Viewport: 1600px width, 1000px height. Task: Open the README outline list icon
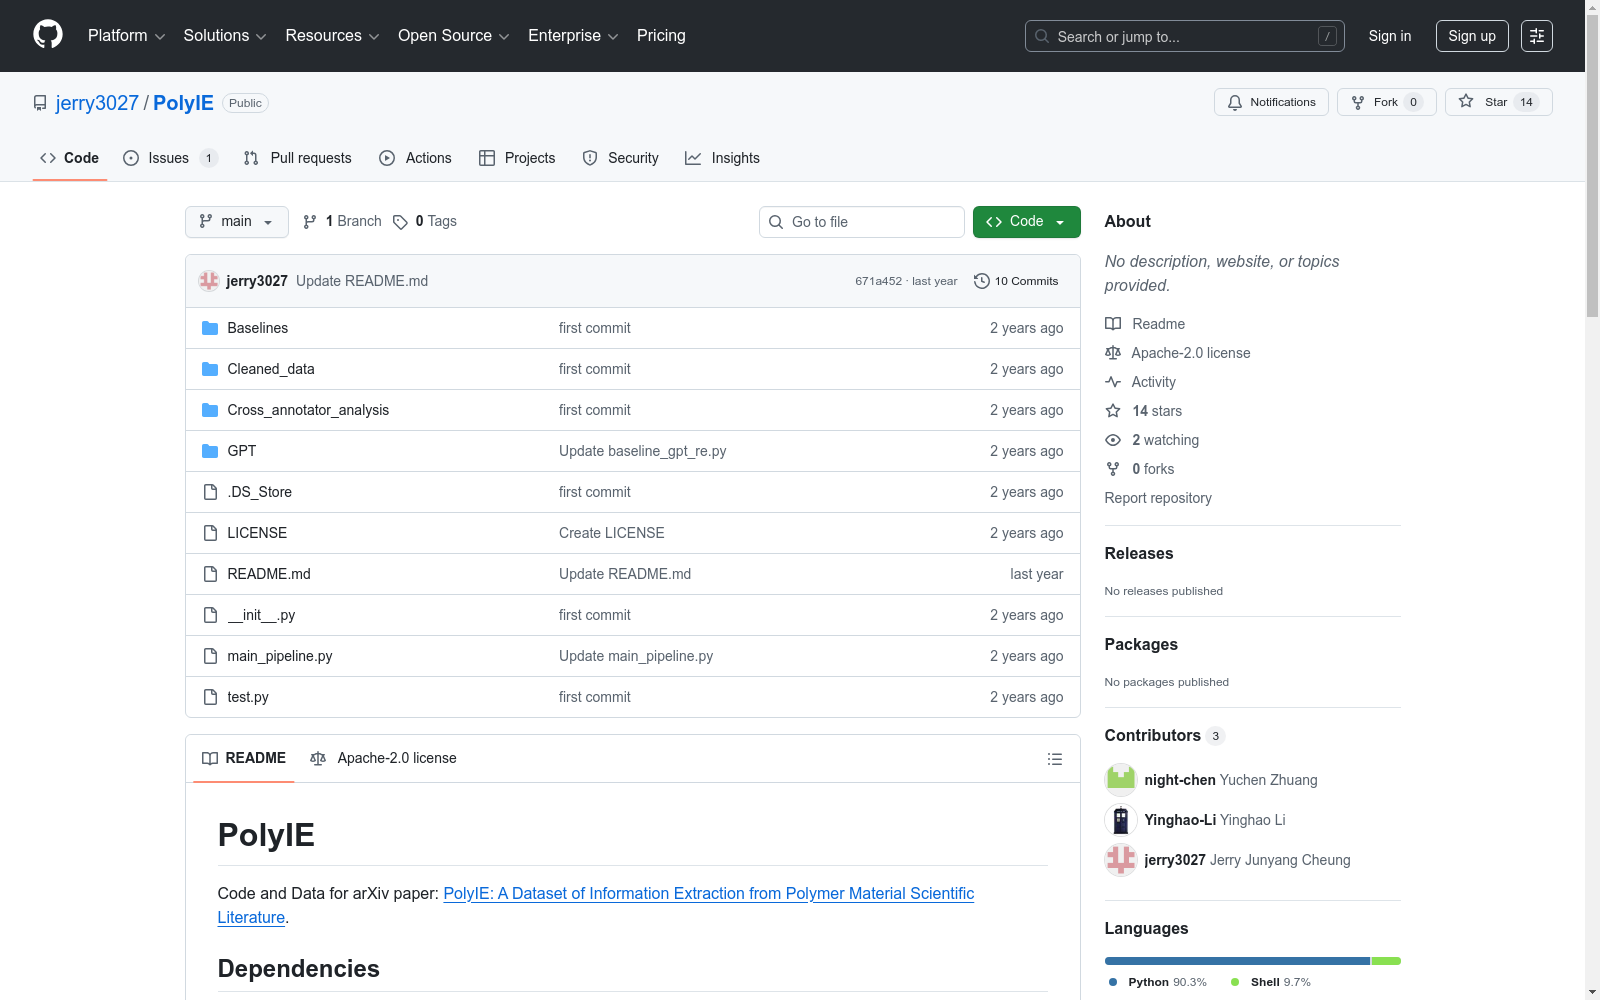pos(1054,759)
